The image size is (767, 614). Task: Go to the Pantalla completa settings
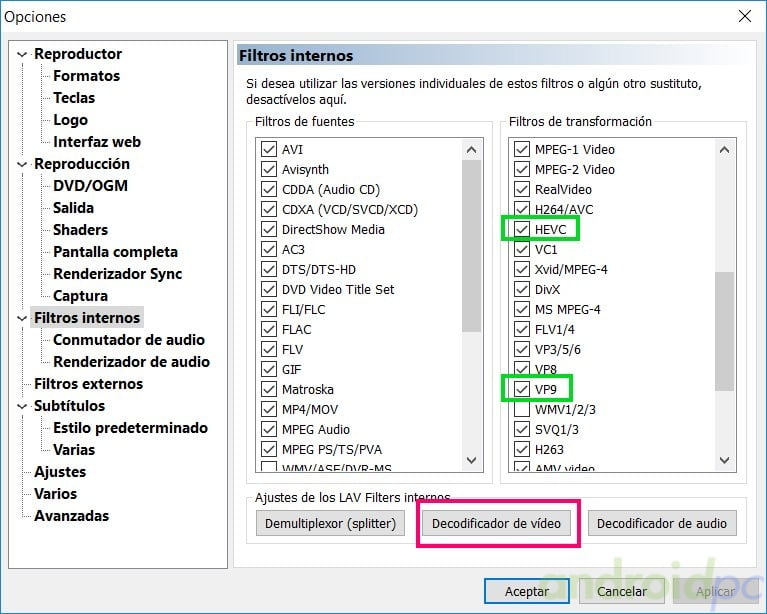(115, 252)
